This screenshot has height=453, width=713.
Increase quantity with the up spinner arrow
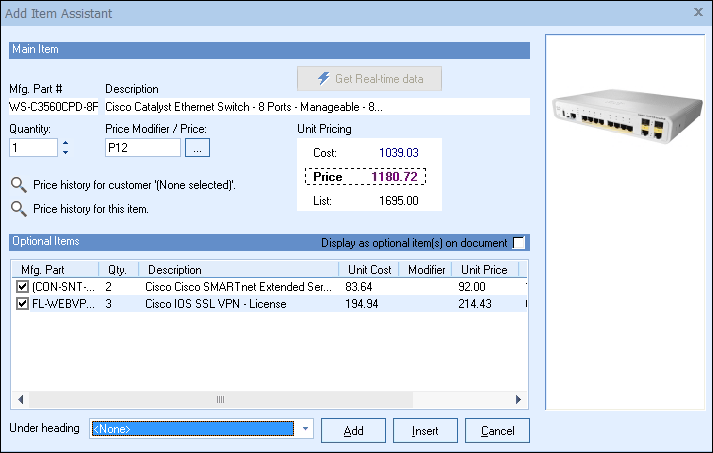pyautogui.click(x=65, y=143)
